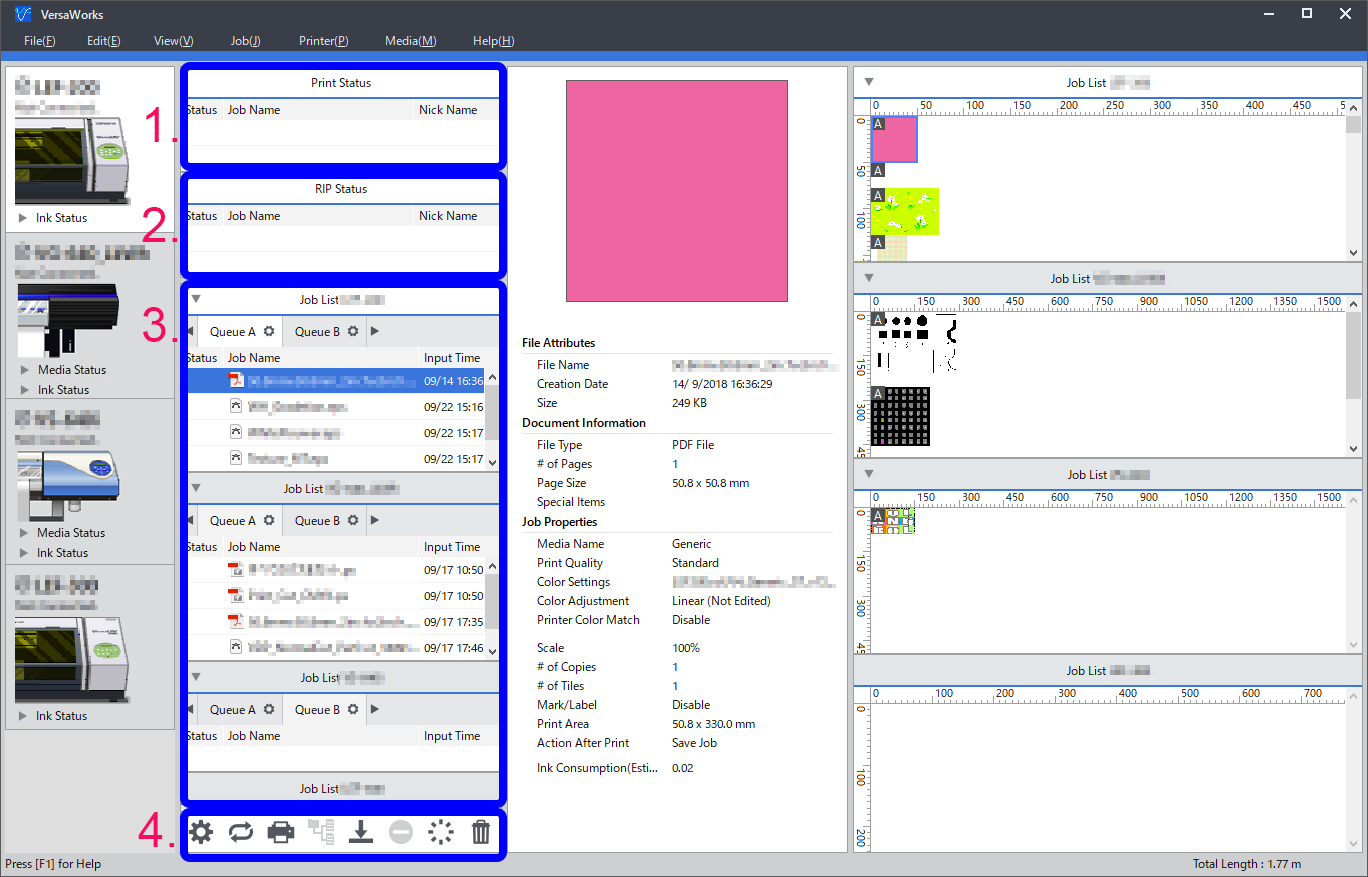Image resolution: width=1368 pixels, height=877 pixels.
Task: Expand Ink Status under the first printer
Action: (23, 218)
